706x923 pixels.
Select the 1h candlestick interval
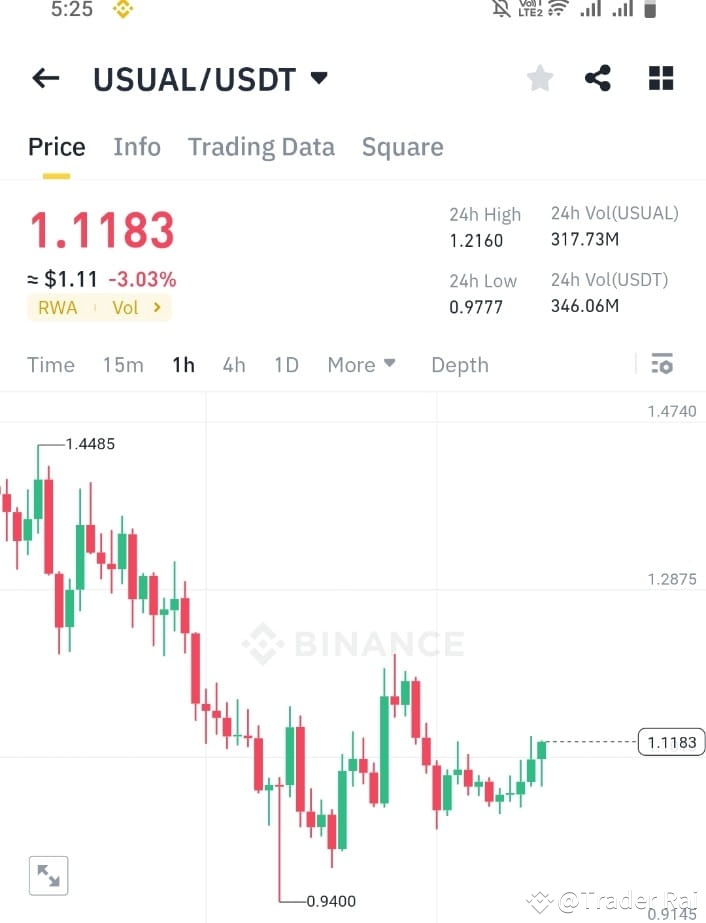click(183, 364)
